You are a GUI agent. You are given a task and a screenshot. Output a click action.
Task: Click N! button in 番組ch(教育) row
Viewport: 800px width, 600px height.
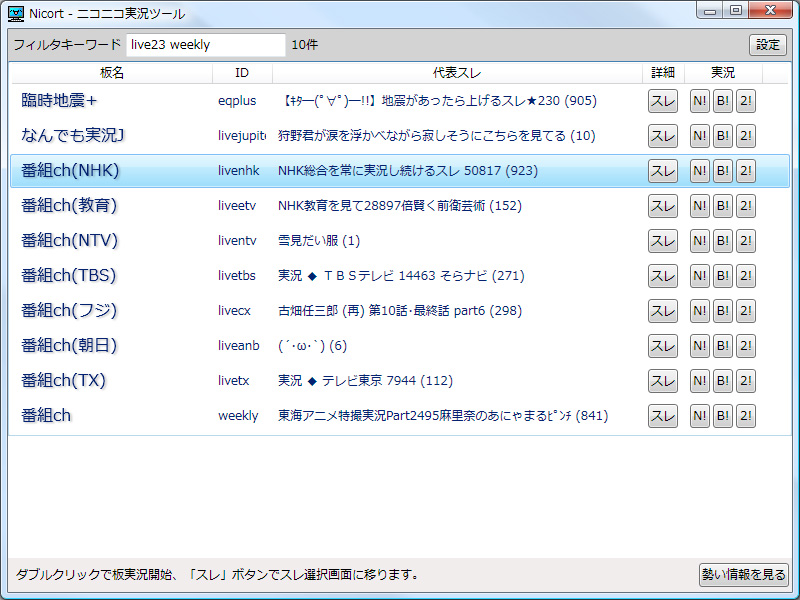click(x=700, y=206)
